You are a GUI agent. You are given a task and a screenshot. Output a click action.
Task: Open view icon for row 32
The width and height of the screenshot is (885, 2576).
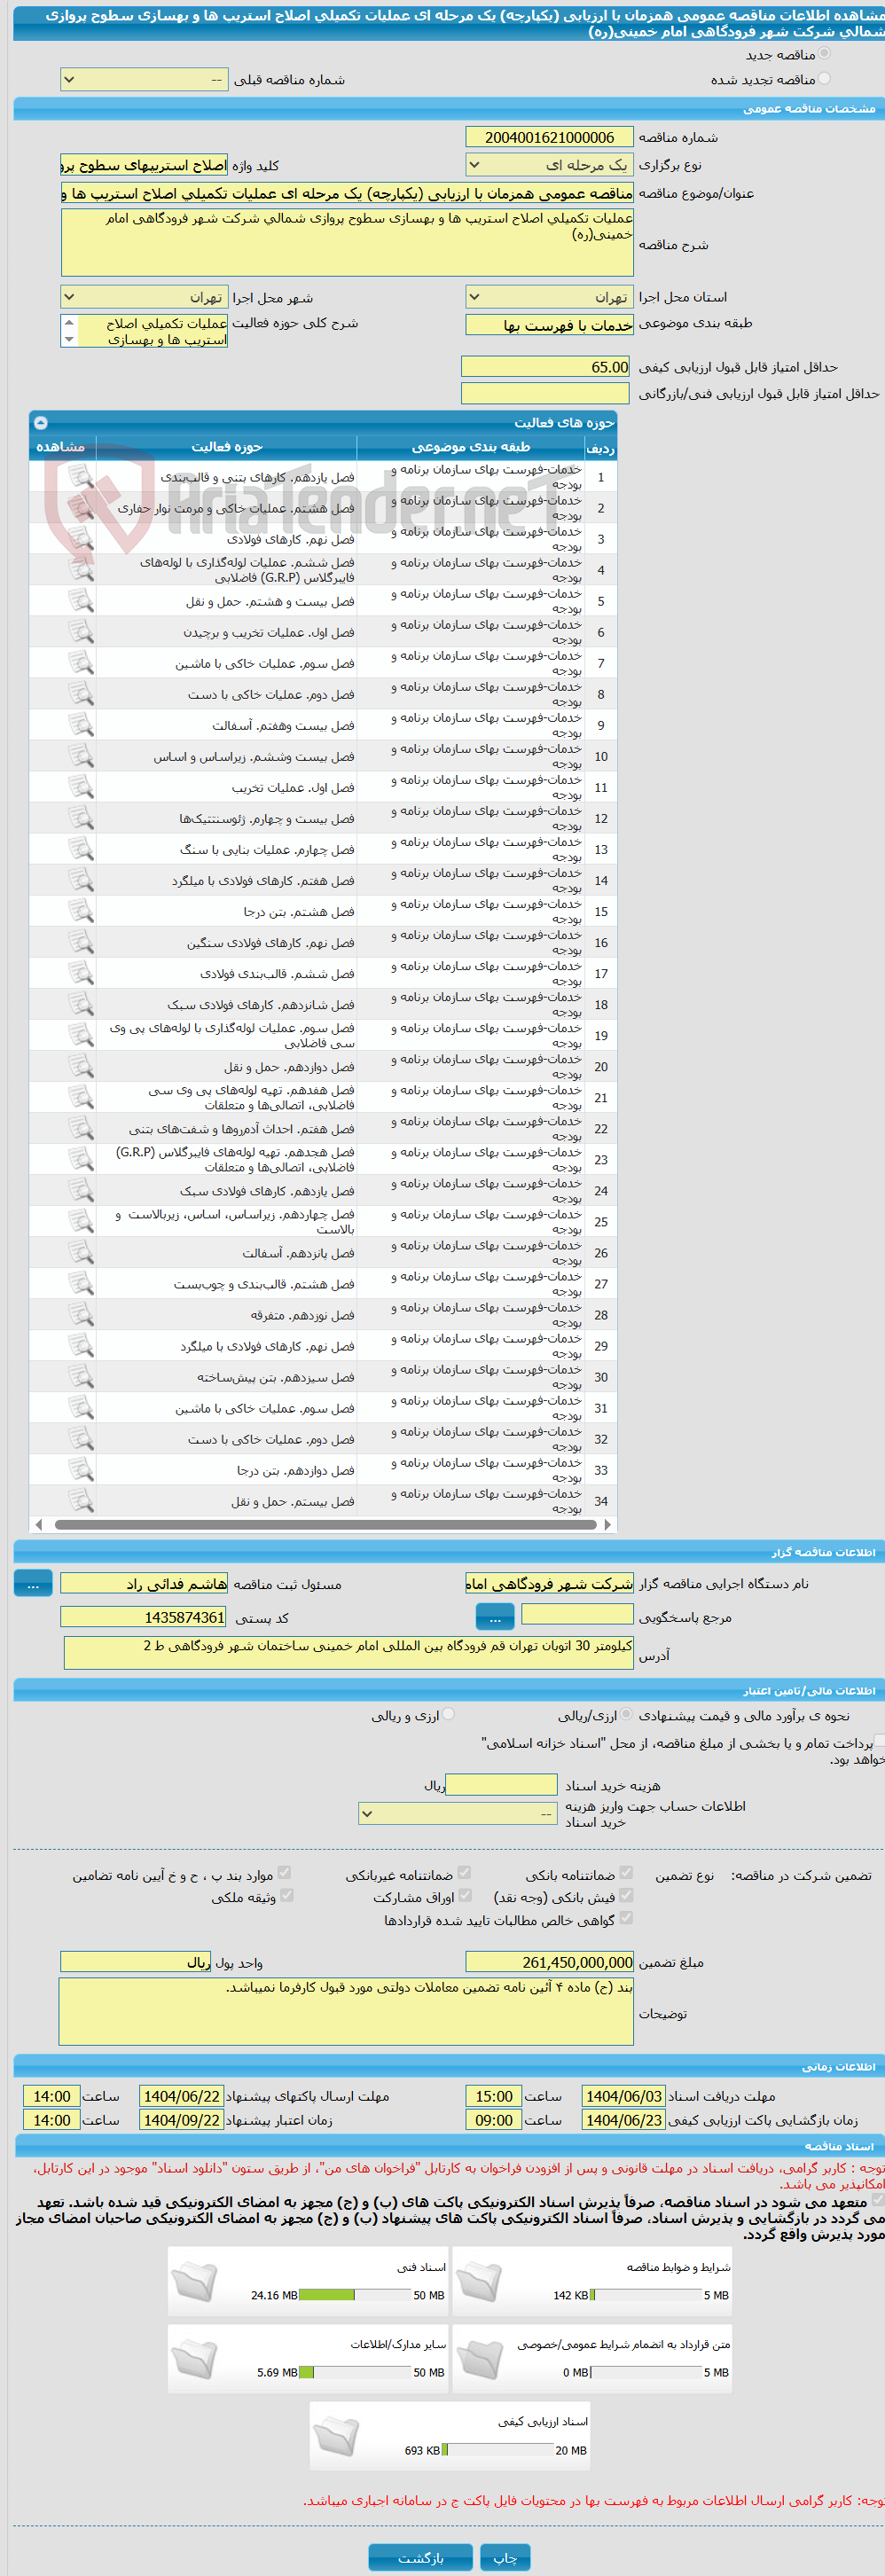point(81,1438)
